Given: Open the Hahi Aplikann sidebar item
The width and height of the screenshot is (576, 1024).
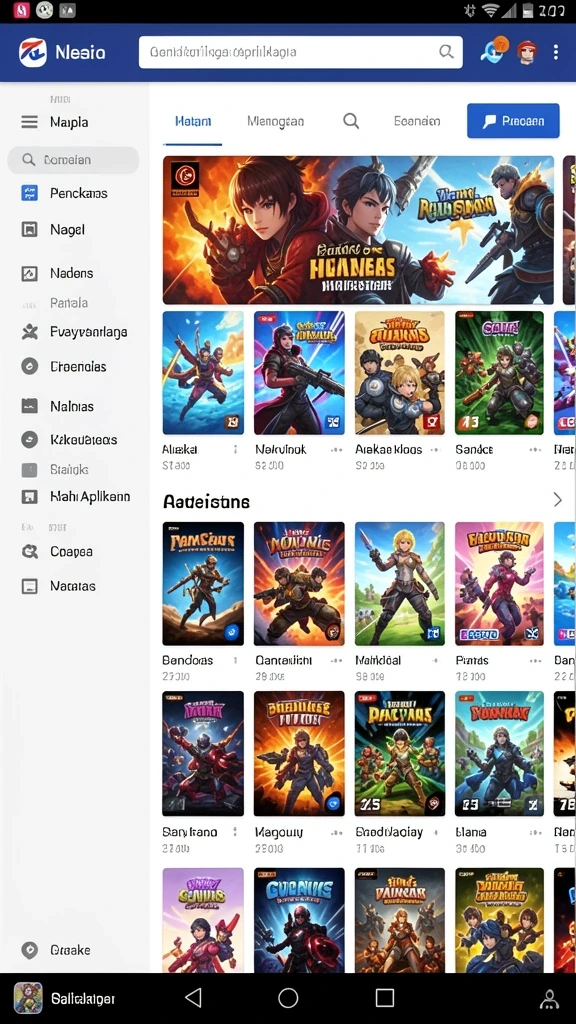Looking at the screenshot, I should point(90,496).
